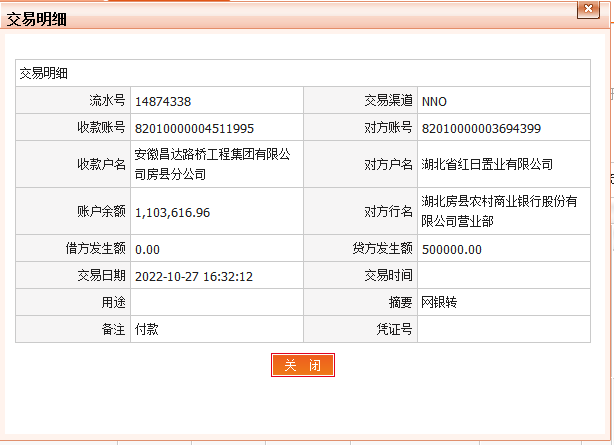Click the 对方户名 value 湖北省红日置业有限公司
Screen dimensions: 614x446
click(487, 165)
